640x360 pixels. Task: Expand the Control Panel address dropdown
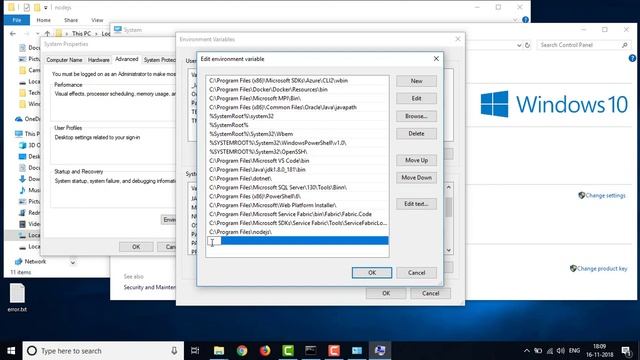tap(519, 45)
